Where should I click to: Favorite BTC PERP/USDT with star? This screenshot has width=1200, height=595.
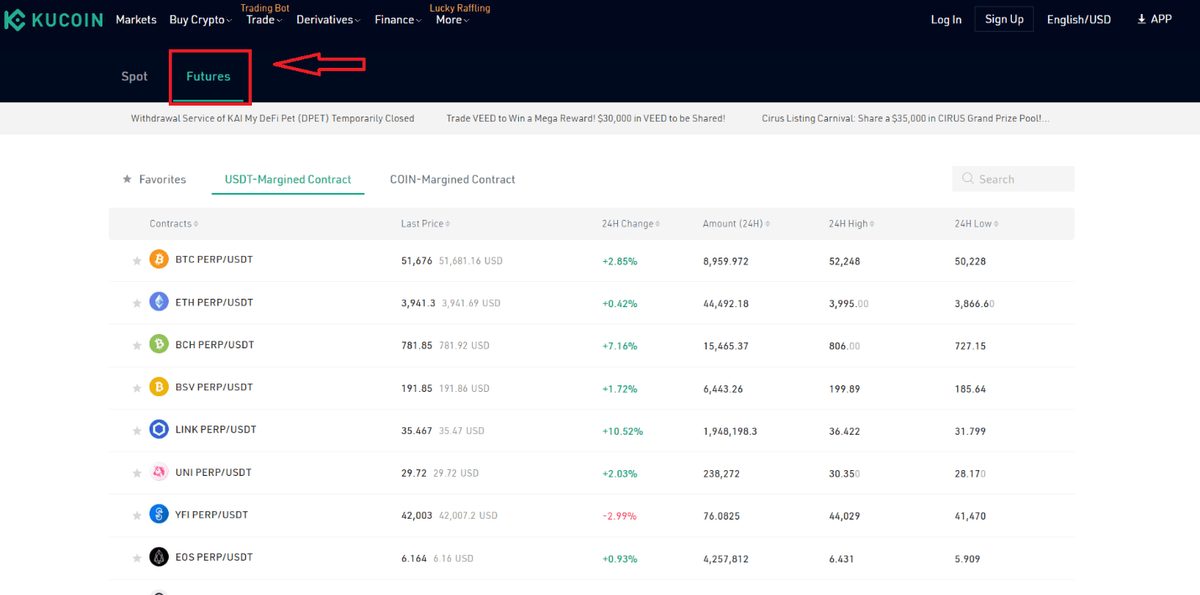[x=137, y=261]
